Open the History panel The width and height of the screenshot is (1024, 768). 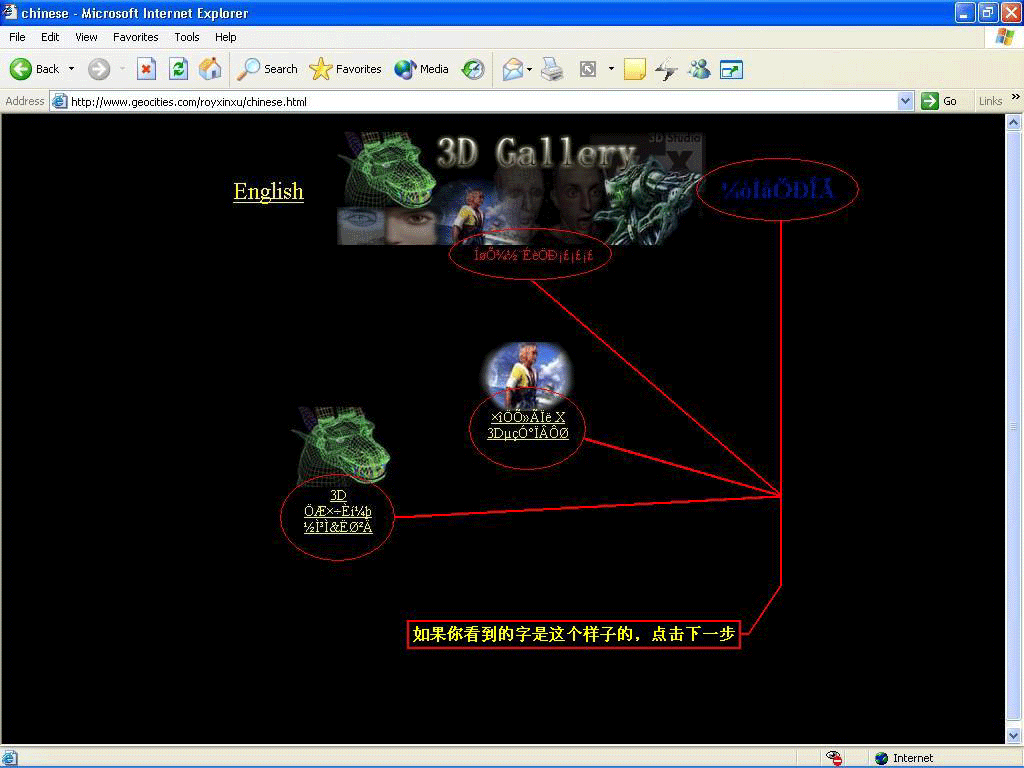click(x=473, y=69)
